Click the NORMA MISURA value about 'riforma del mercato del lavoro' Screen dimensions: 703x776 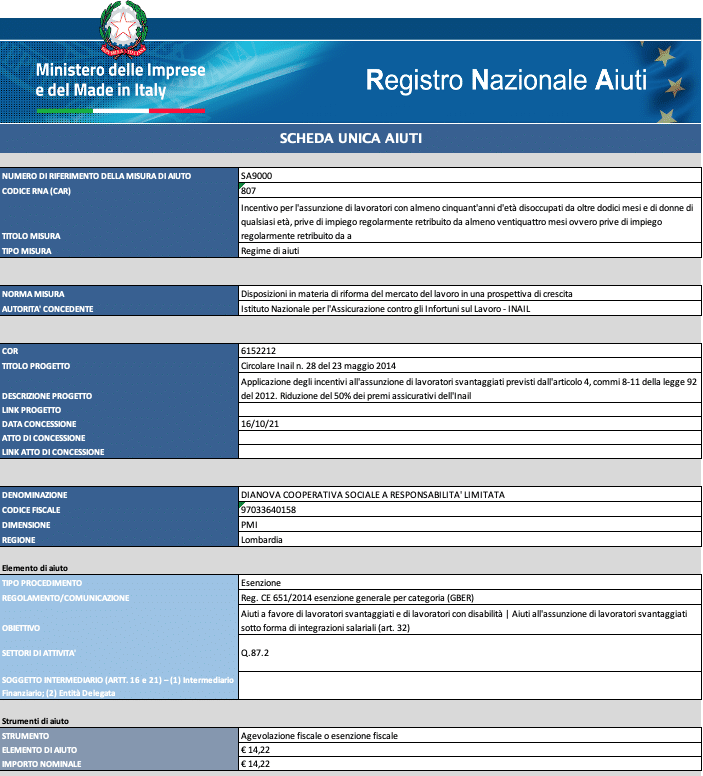tap(470, 293)
